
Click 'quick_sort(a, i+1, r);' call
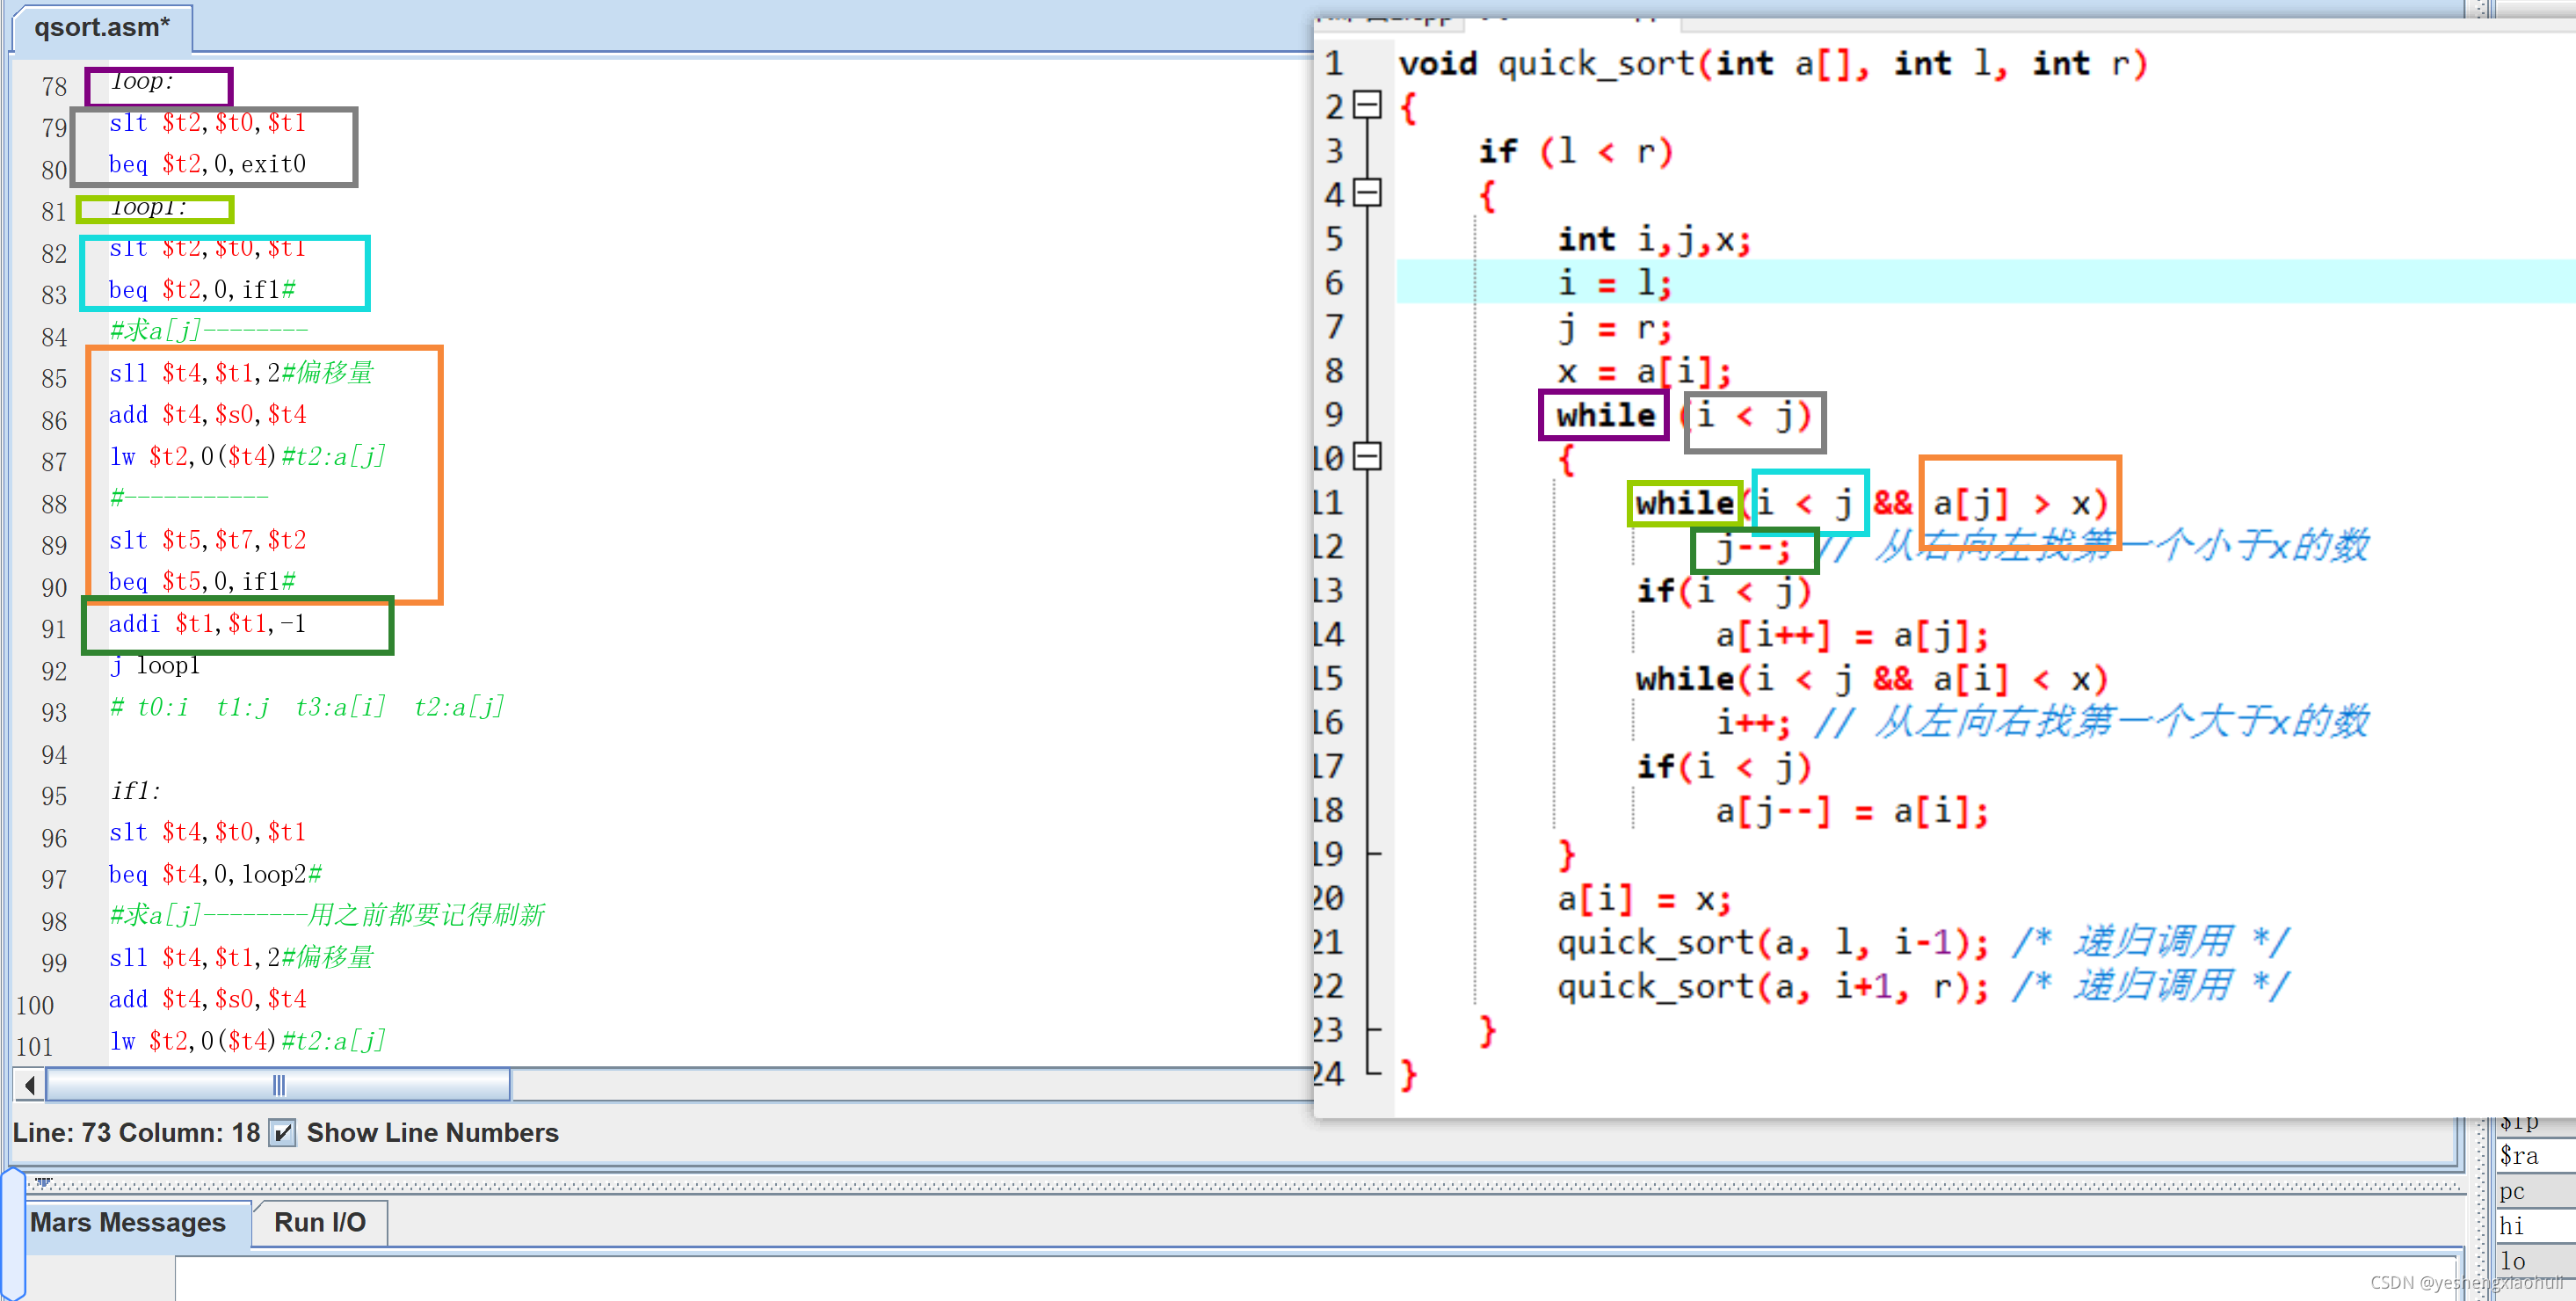[1772, 986]
